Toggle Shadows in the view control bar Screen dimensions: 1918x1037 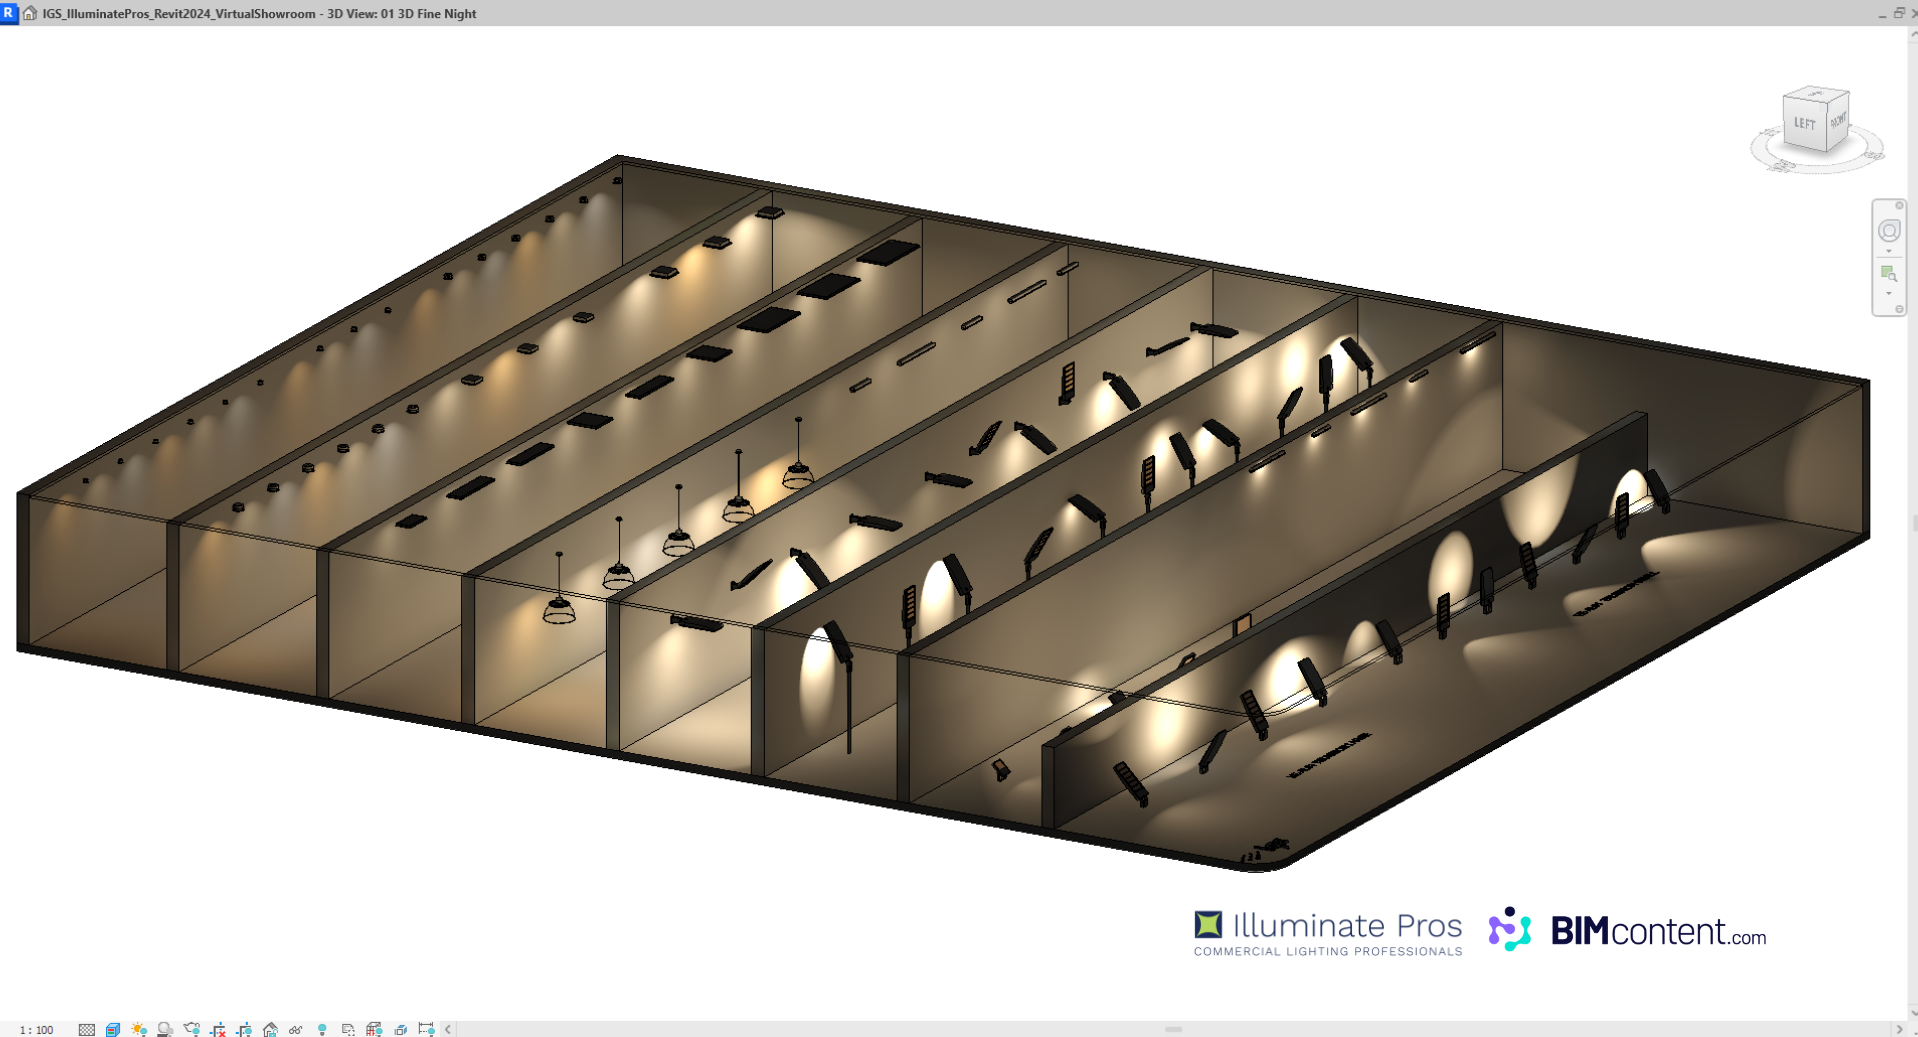(165, 1029)
